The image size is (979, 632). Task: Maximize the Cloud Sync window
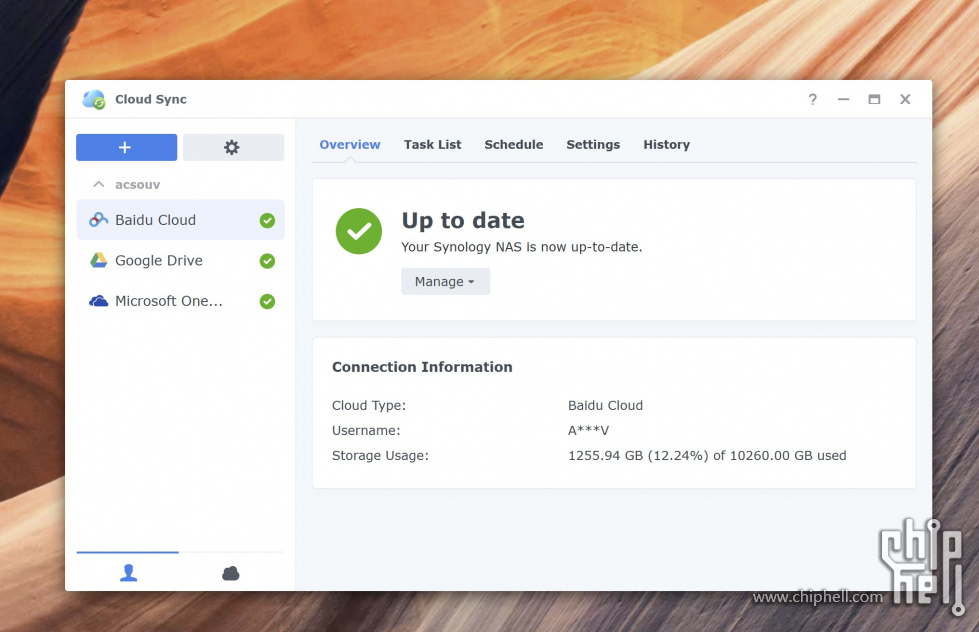(x=874, y=99)
